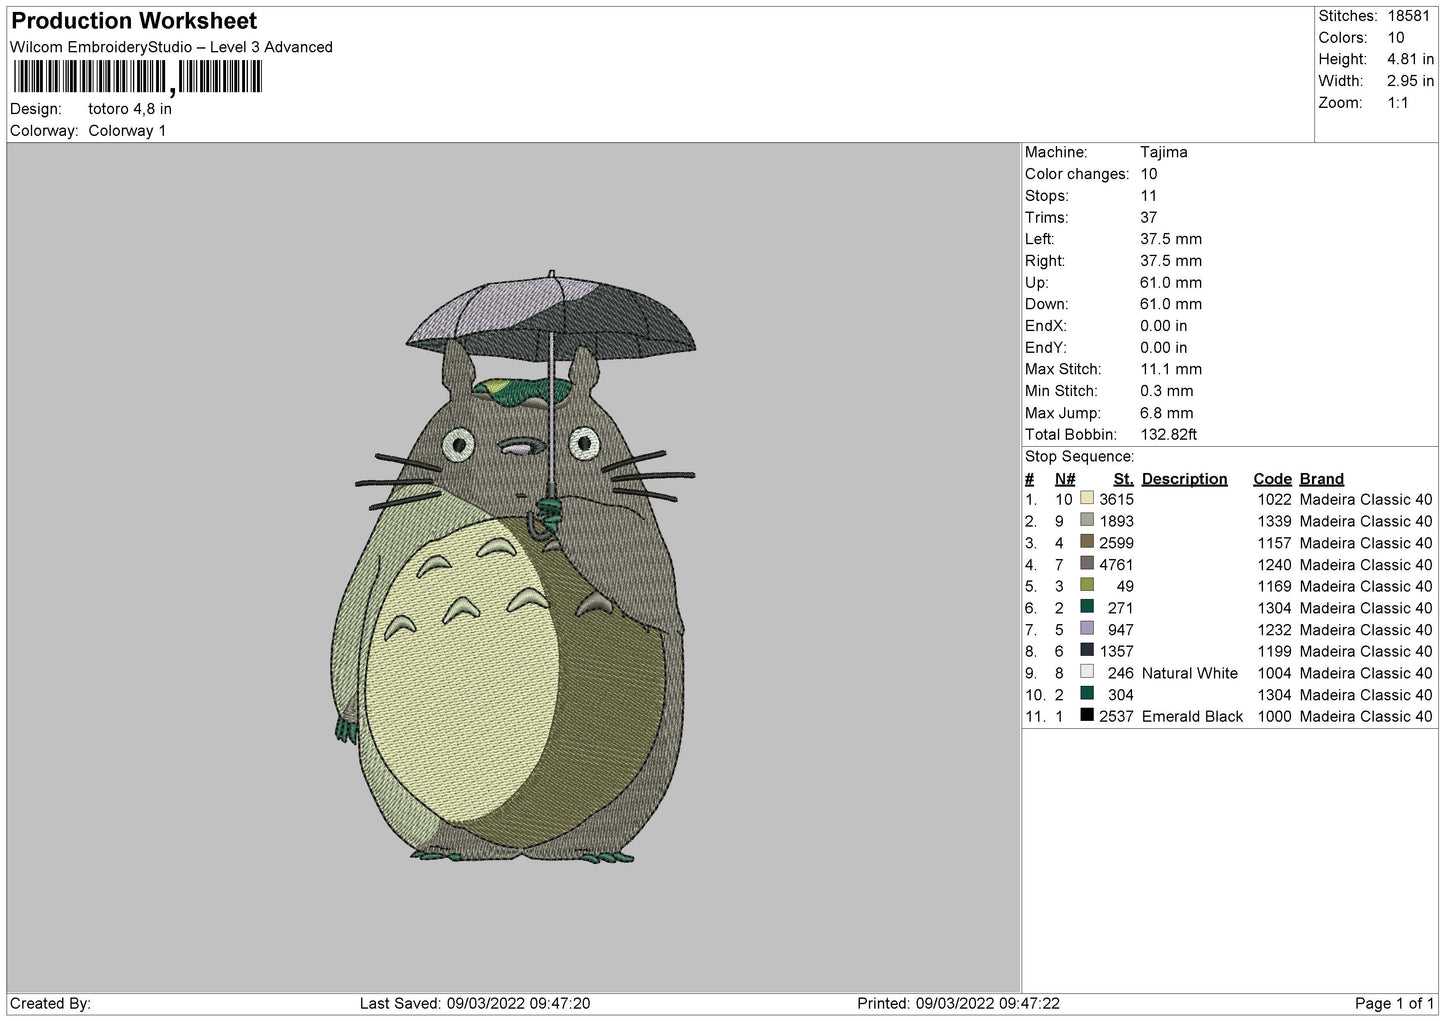
Task: Click the Page 1 of 1 indicator
Action: coord(1394,1003)
